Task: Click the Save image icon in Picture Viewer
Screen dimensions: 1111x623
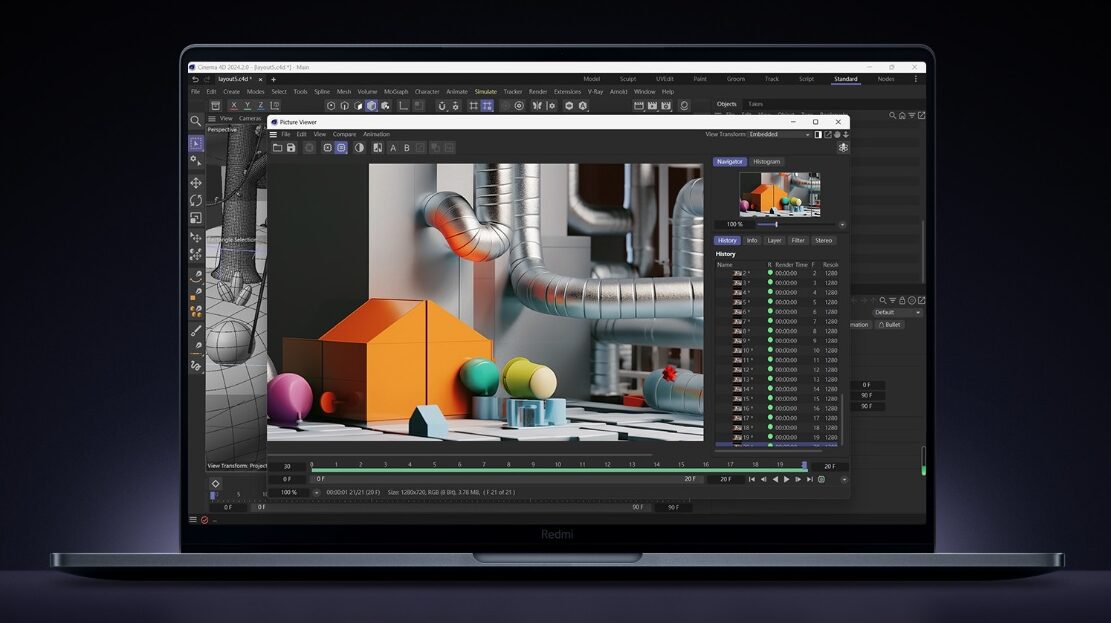Action: [291, 148]
